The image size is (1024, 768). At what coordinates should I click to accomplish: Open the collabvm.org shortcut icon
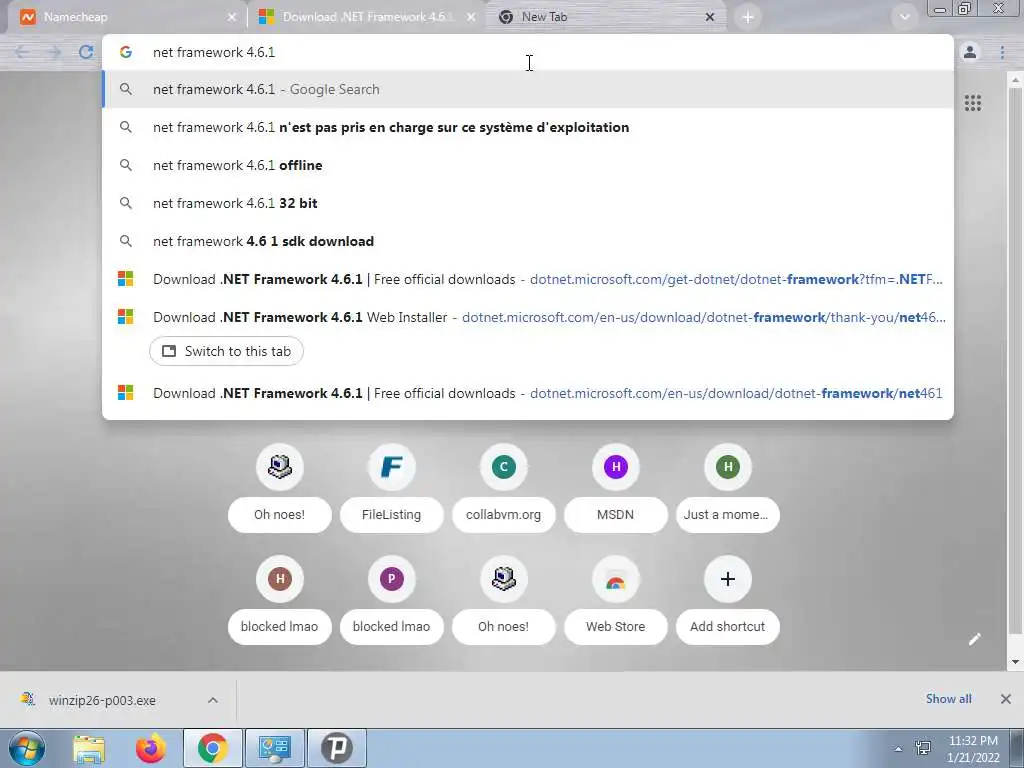pos(504,466)
